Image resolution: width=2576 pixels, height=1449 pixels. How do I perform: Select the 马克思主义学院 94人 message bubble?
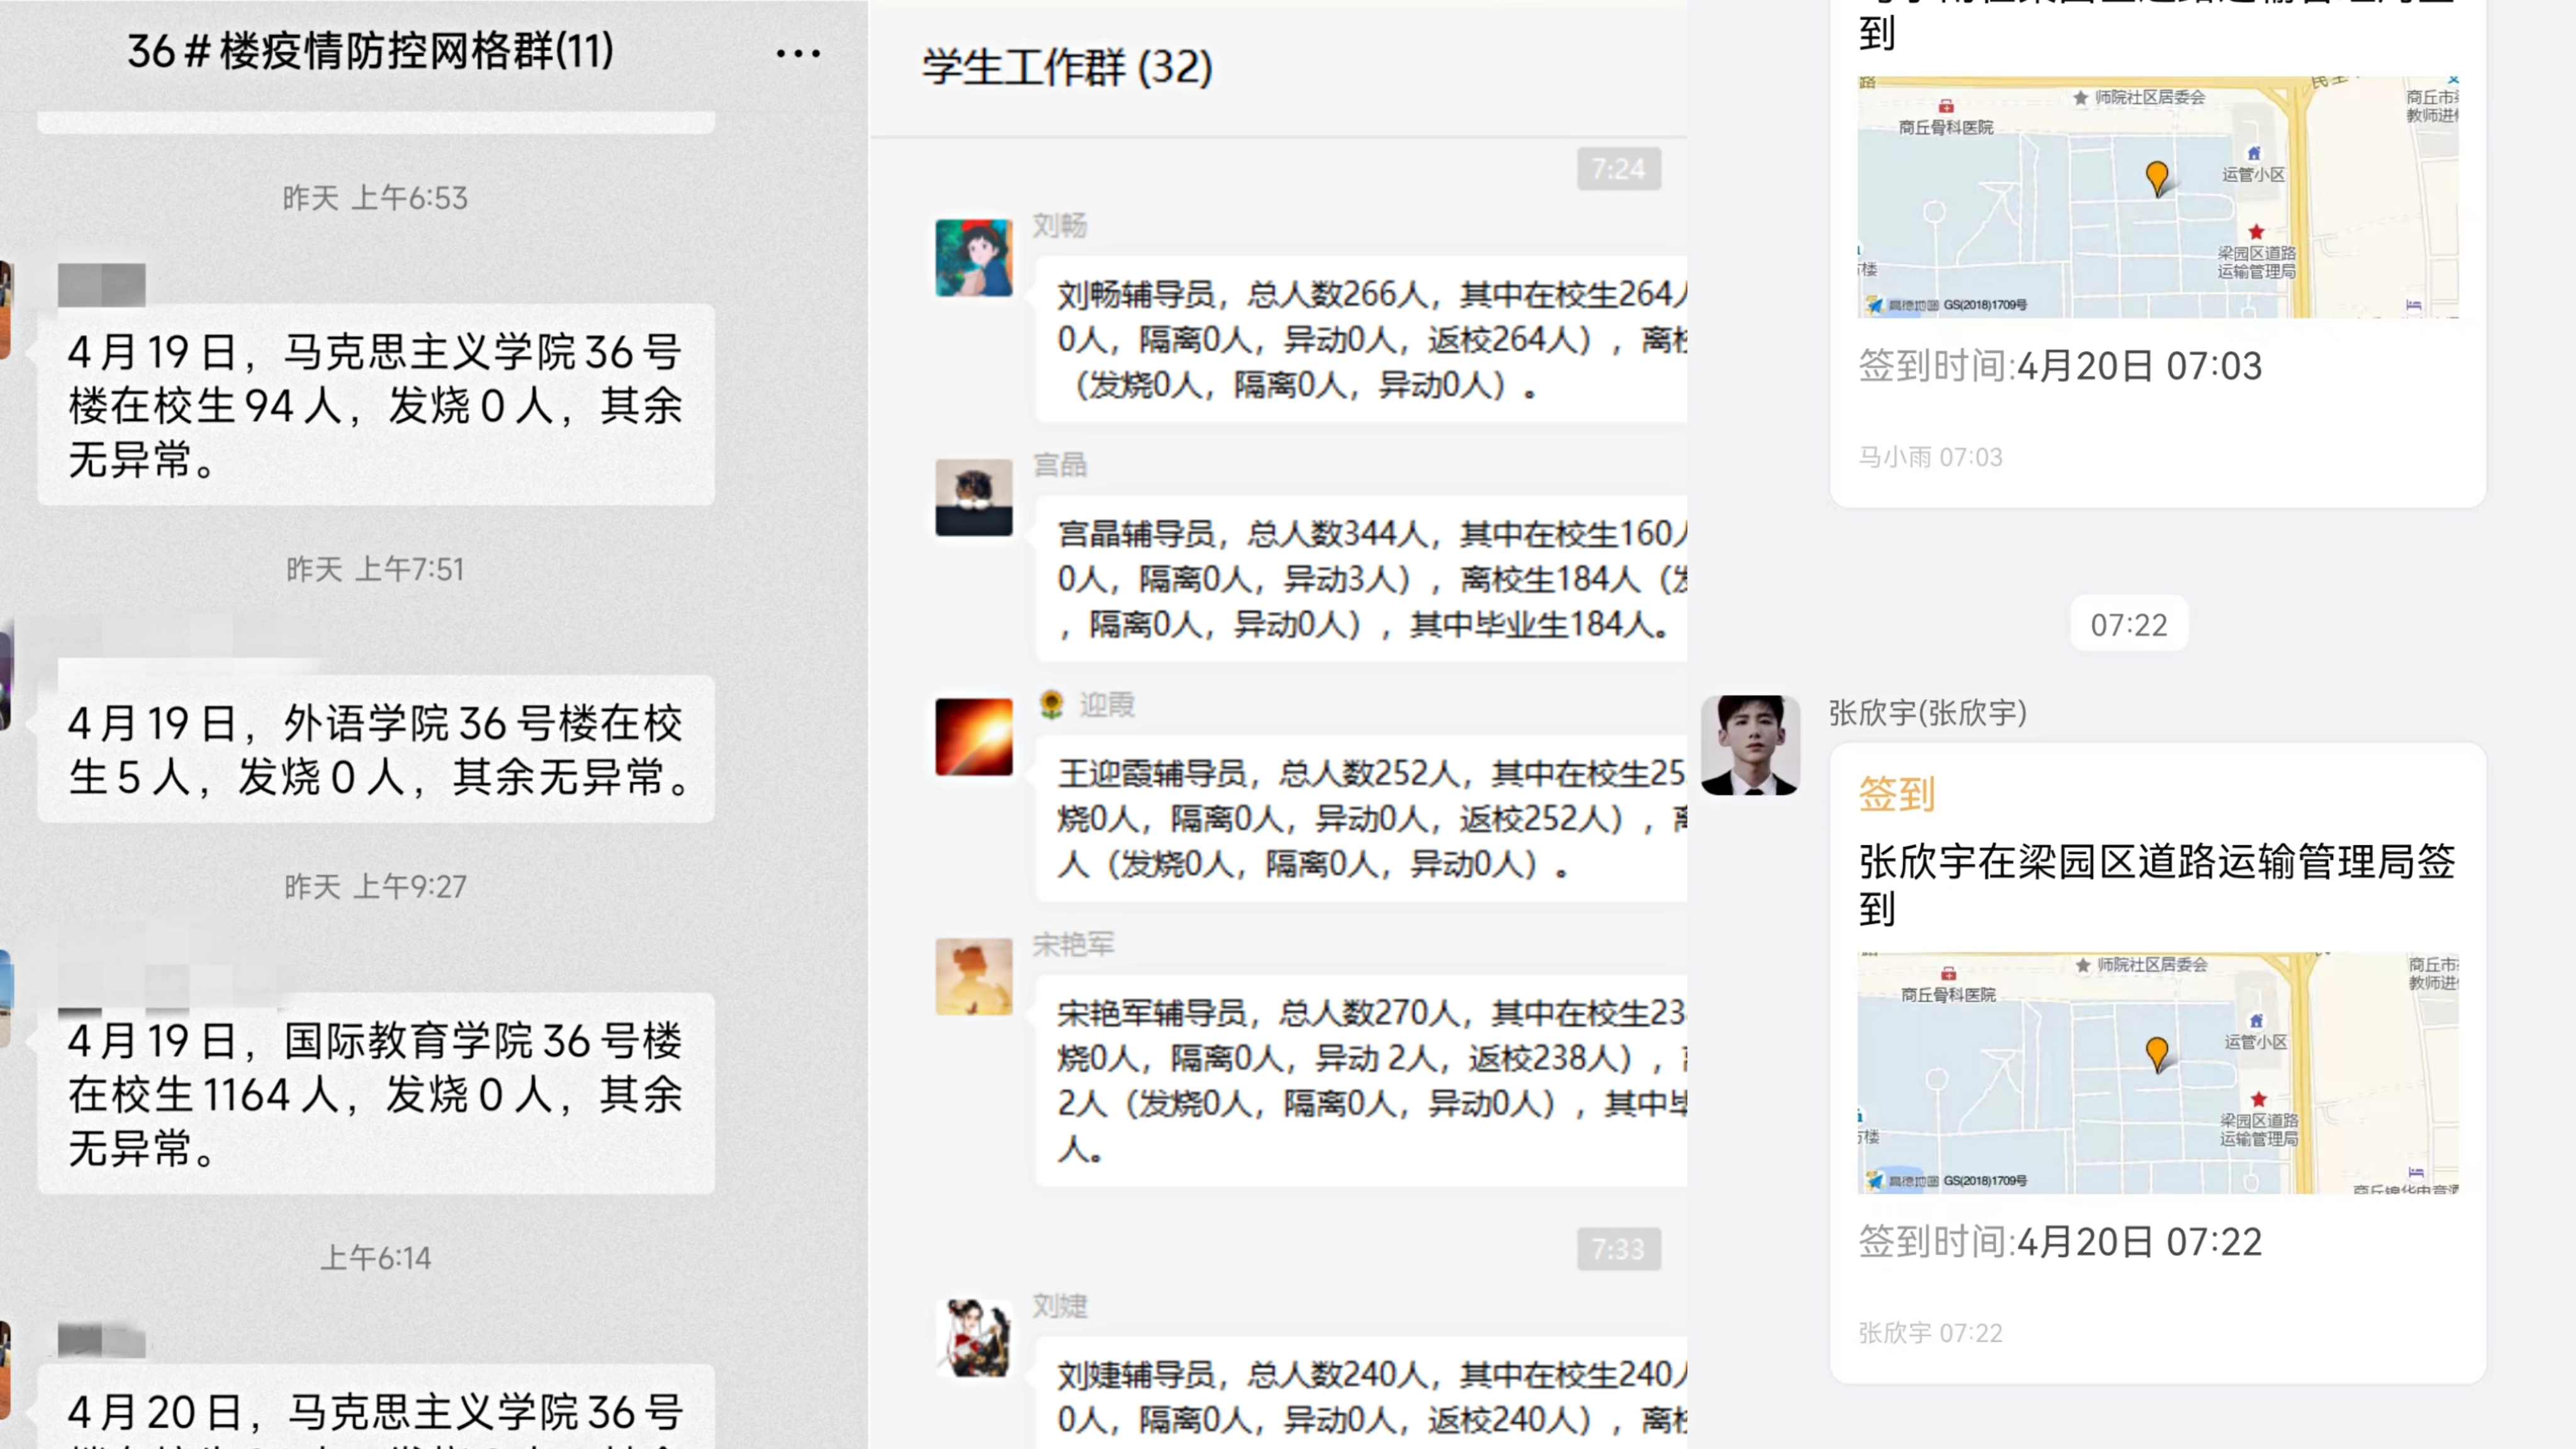click(375, 405)
